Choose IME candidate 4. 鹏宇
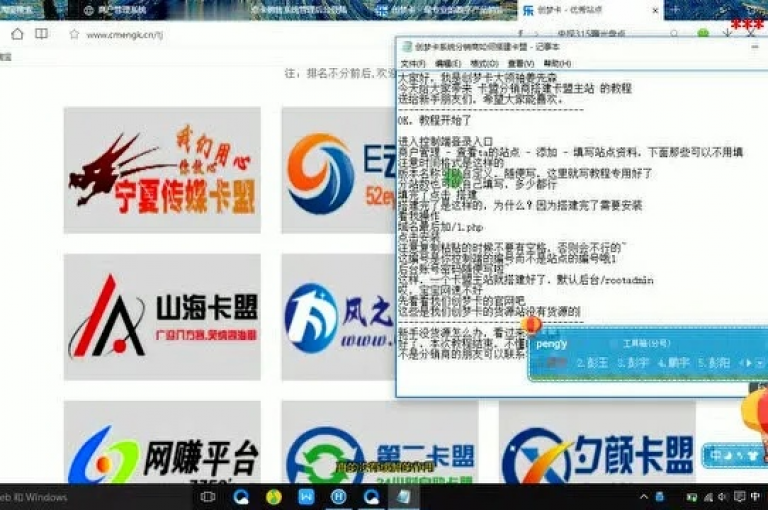The height and width of the screenshot is (510, 768). [x=673, y=363]
